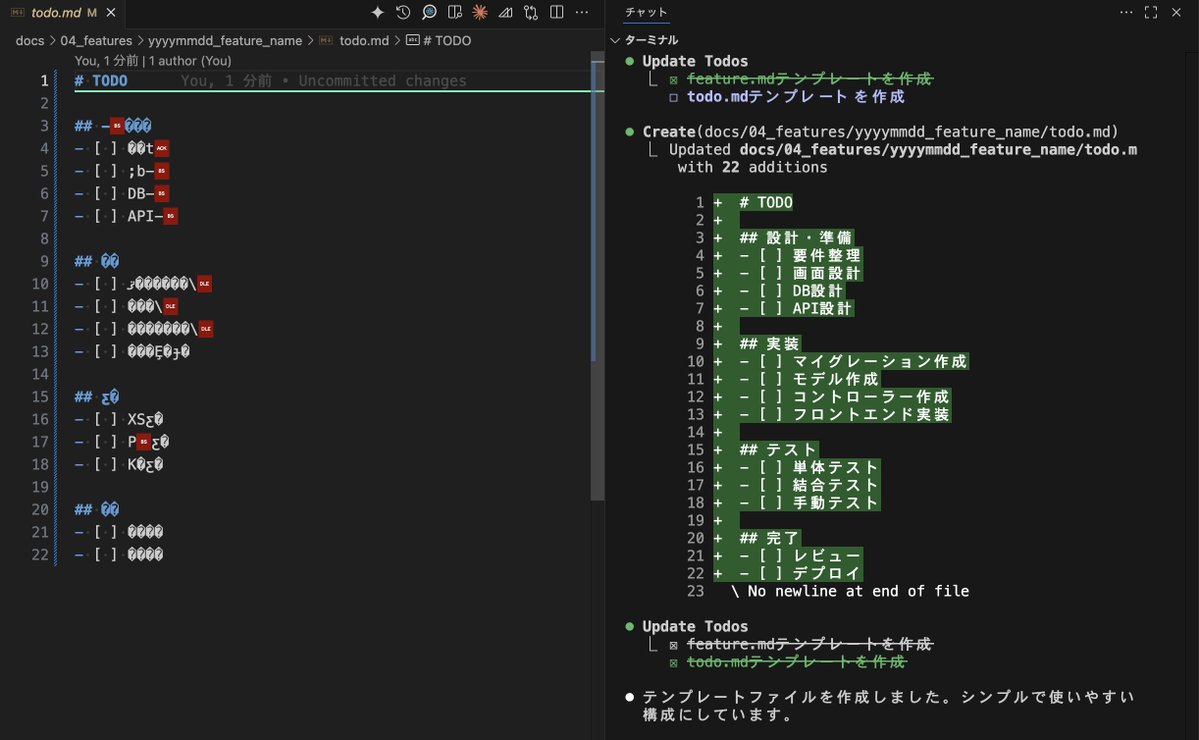The width and height of the screenshot is (1199, 740).
Task: Click '\ No newline at end of file' text
Action: click(850, 591)
